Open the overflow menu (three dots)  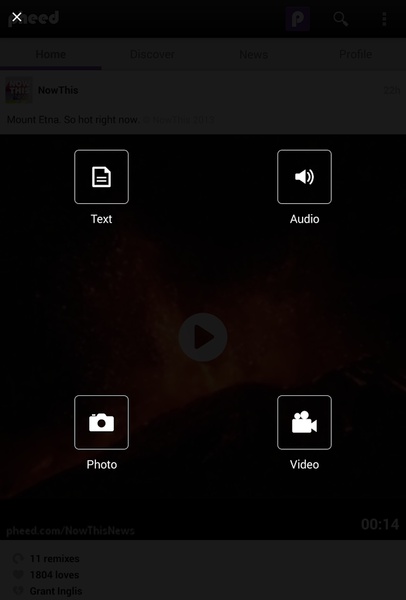click(384, 19)
